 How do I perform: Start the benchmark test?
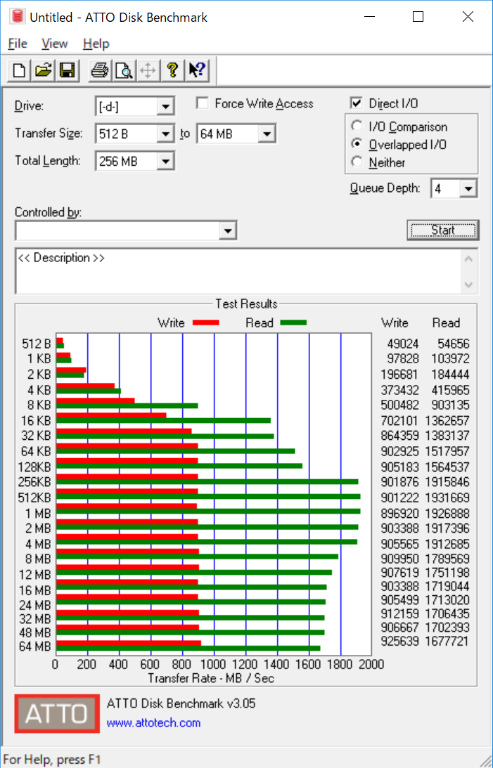point(443,230)
